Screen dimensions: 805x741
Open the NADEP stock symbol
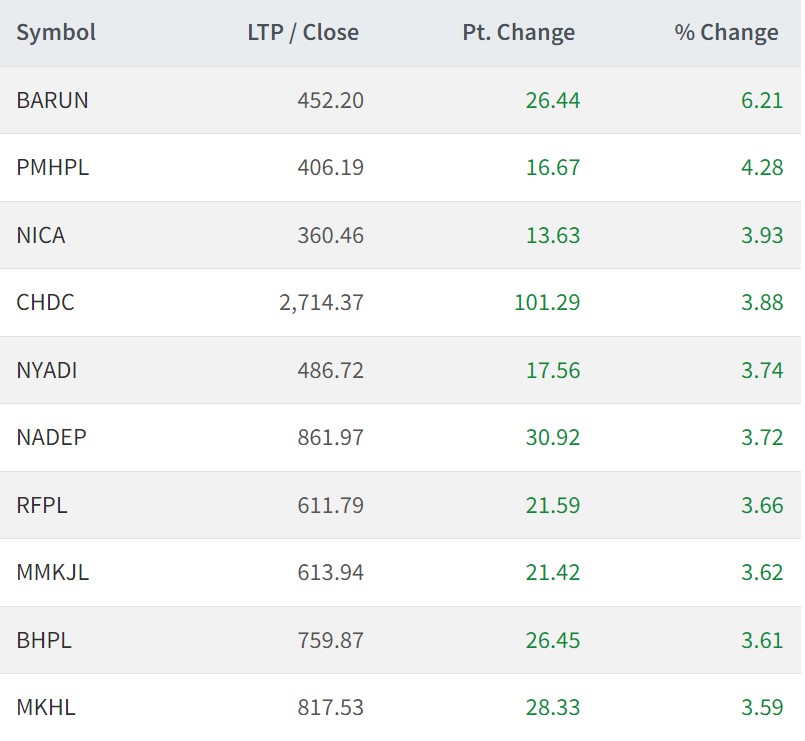point(51,437)
